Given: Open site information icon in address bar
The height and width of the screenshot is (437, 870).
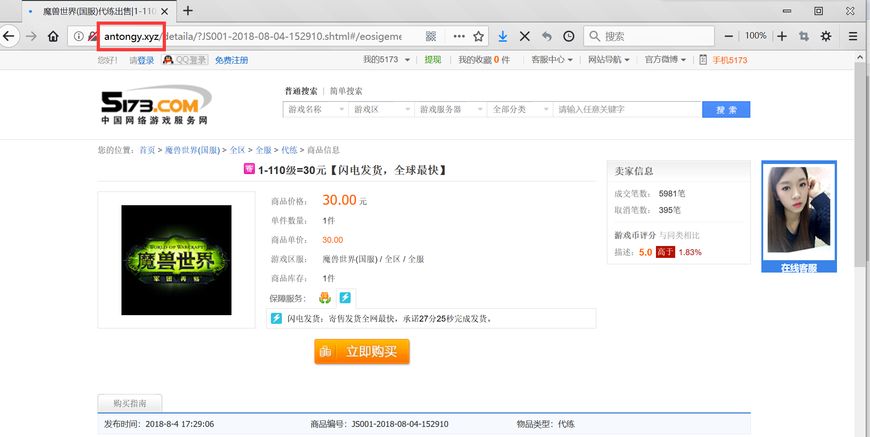Looking at the screenshot, I should (x=79, y=36).
